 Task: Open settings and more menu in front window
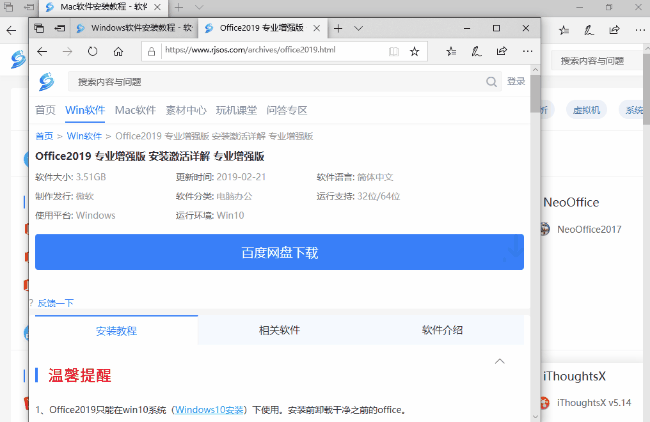527,51
